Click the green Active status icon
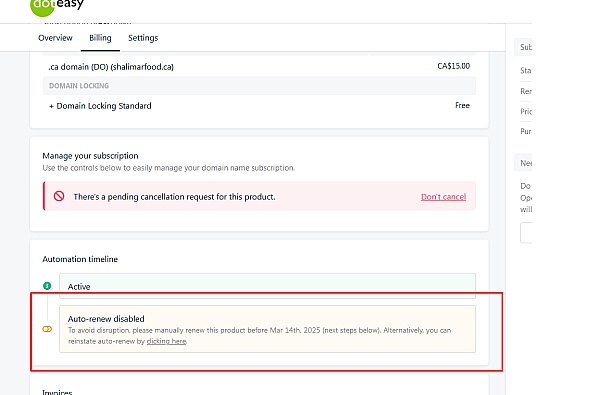Screen dimensions: 600x395 pyautogui.click(x=47, y=286)
